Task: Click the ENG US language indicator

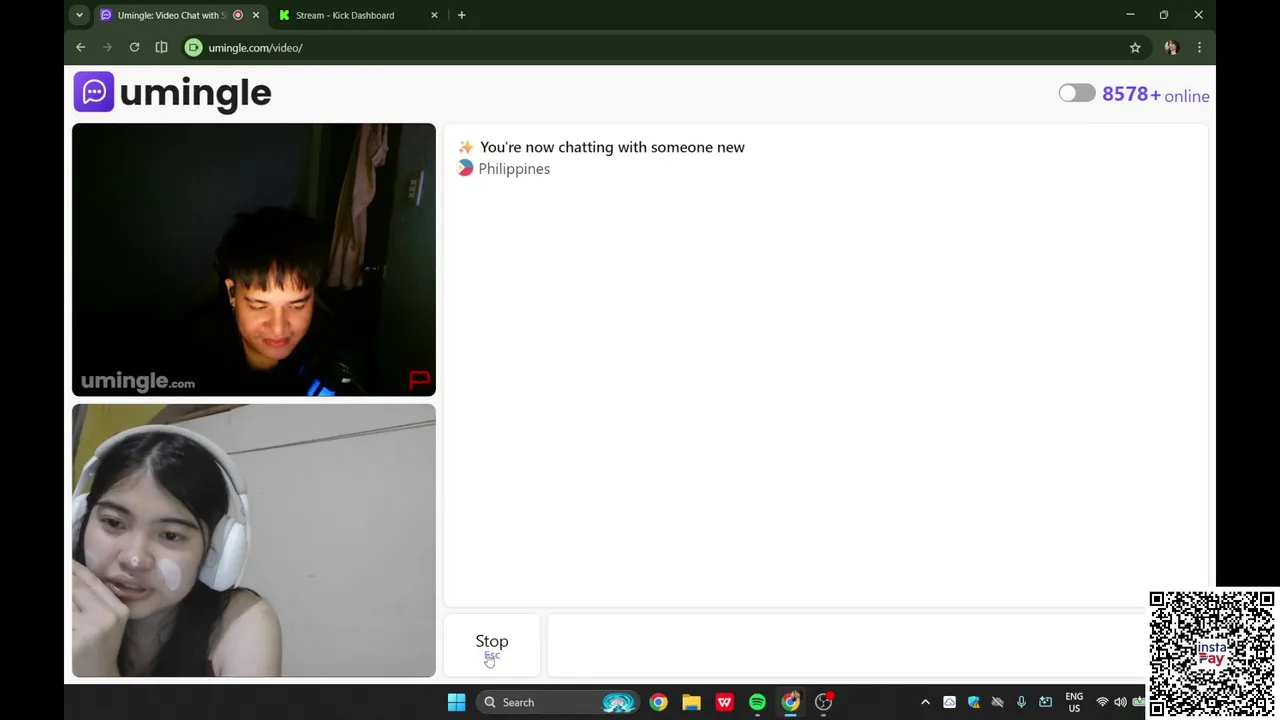Action: tap(1074, 702)
